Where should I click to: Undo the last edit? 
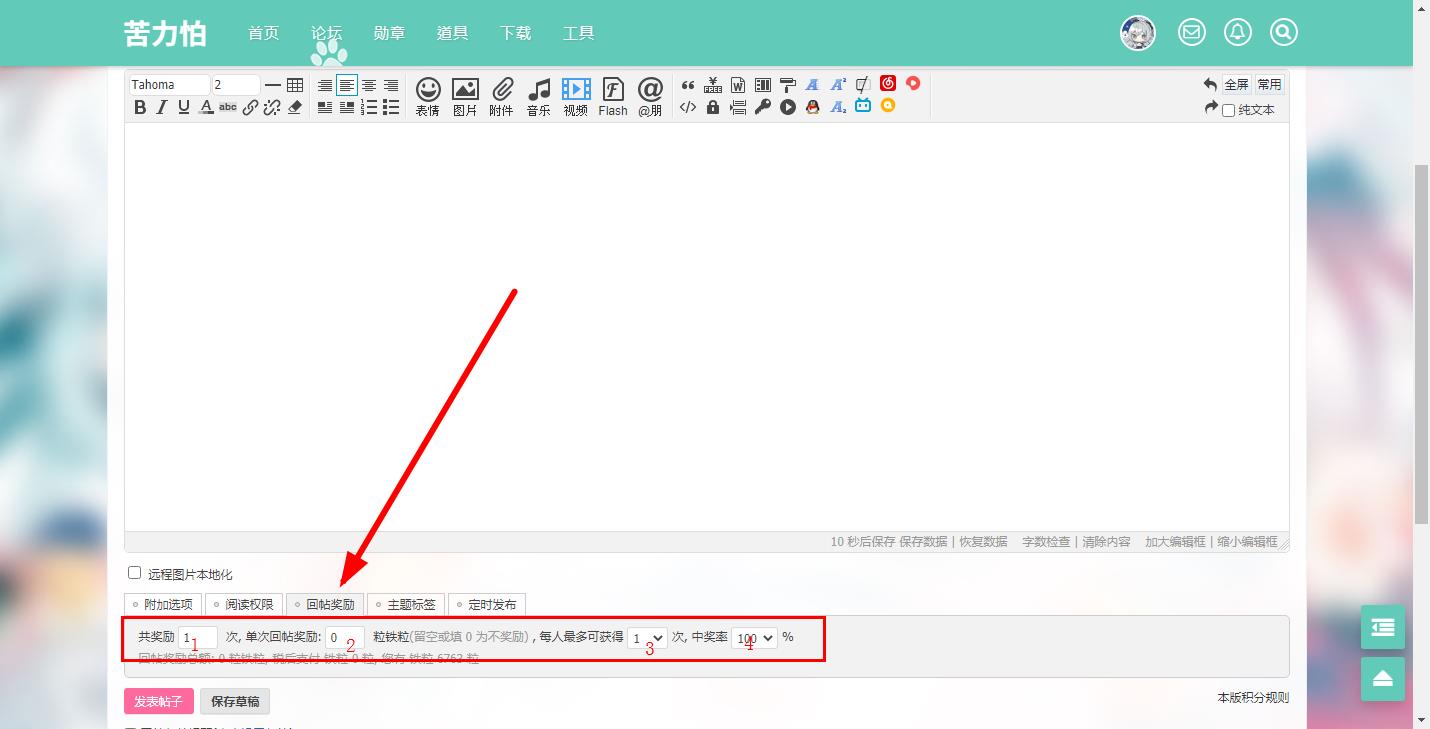click(x=1211, y=85)
